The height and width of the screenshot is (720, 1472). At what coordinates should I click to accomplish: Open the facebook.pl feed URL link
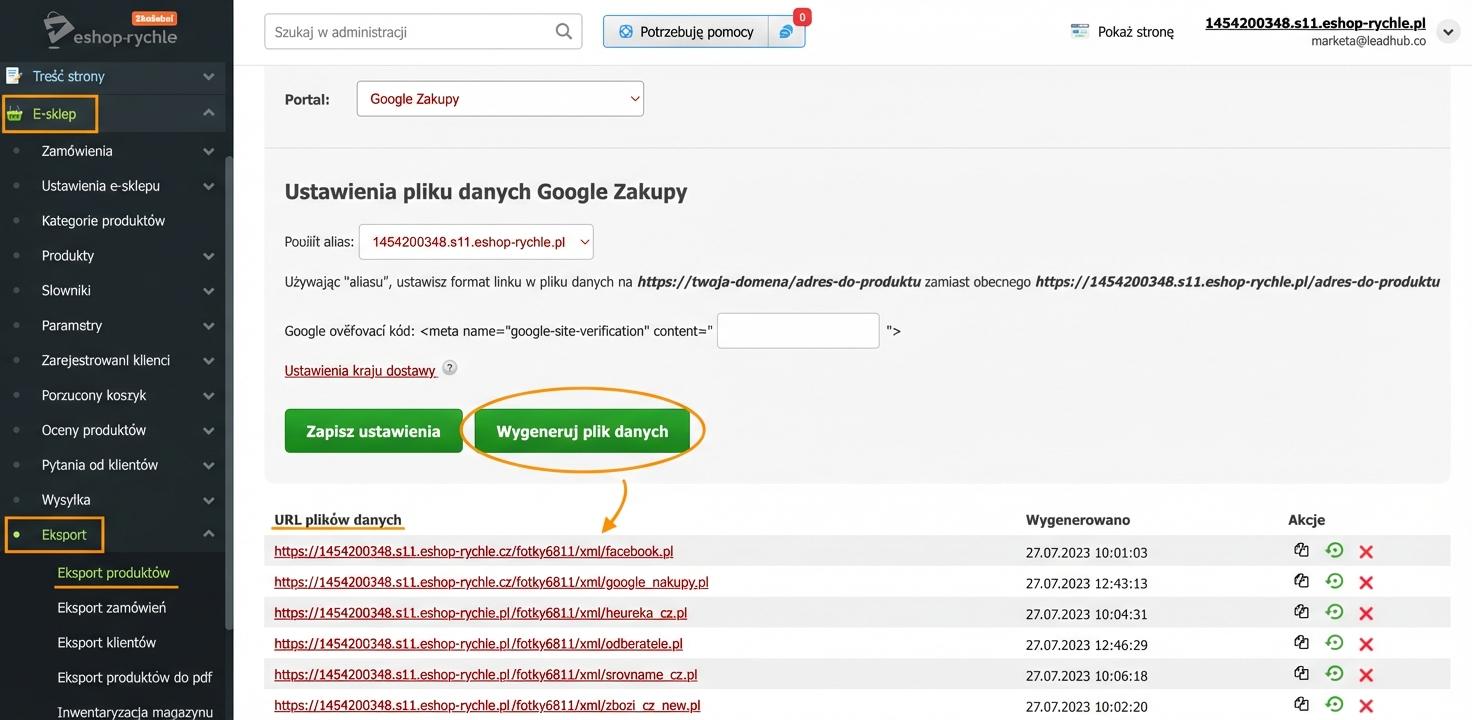(473, 551)
